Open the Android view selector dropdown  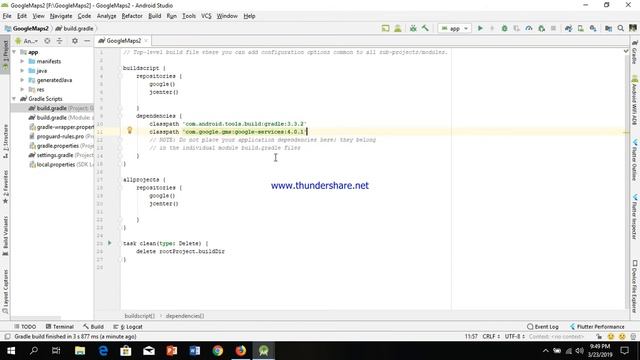click(27, 41)
